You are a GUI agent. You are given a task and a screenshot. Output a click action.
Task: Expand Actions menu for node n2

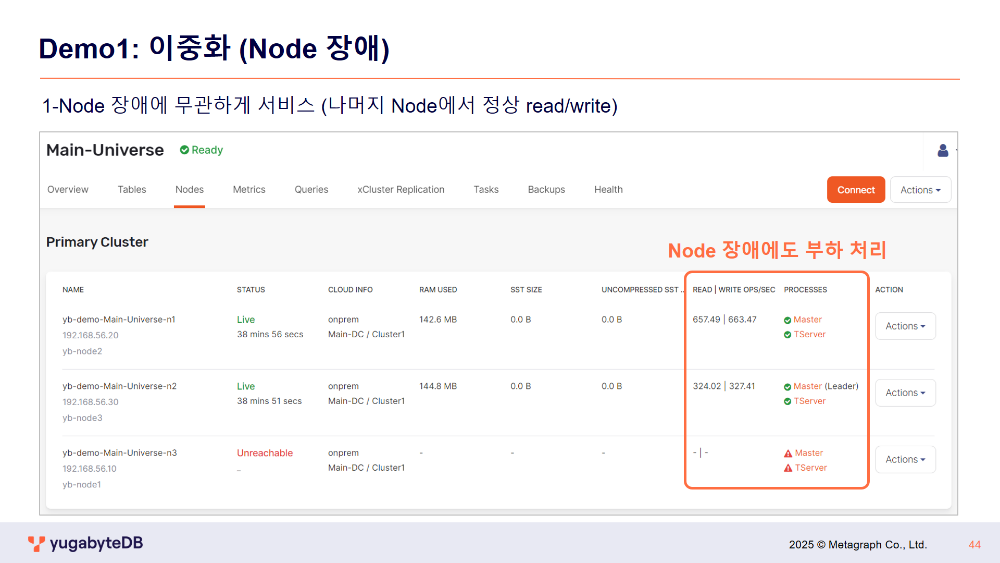click(905, 393)
